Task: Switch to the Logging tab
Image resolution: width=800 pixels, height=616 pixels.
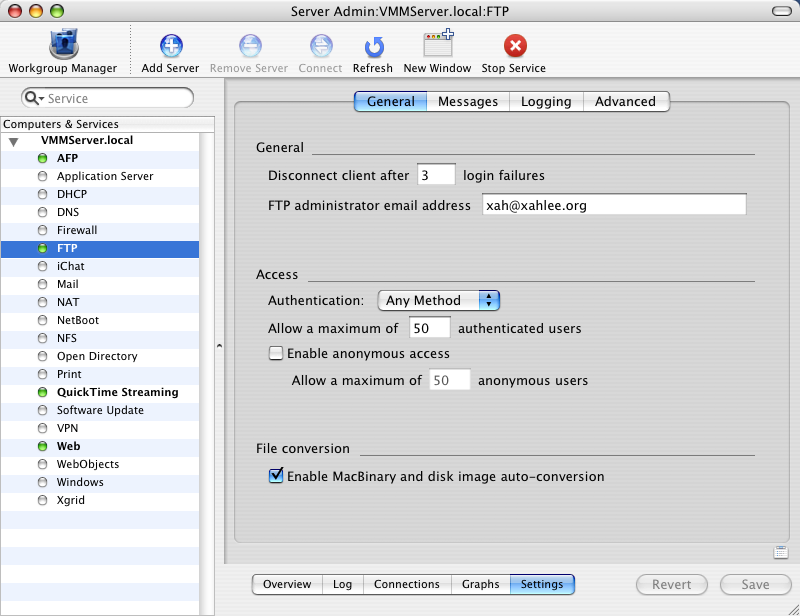Action: [x=546, y=102]
